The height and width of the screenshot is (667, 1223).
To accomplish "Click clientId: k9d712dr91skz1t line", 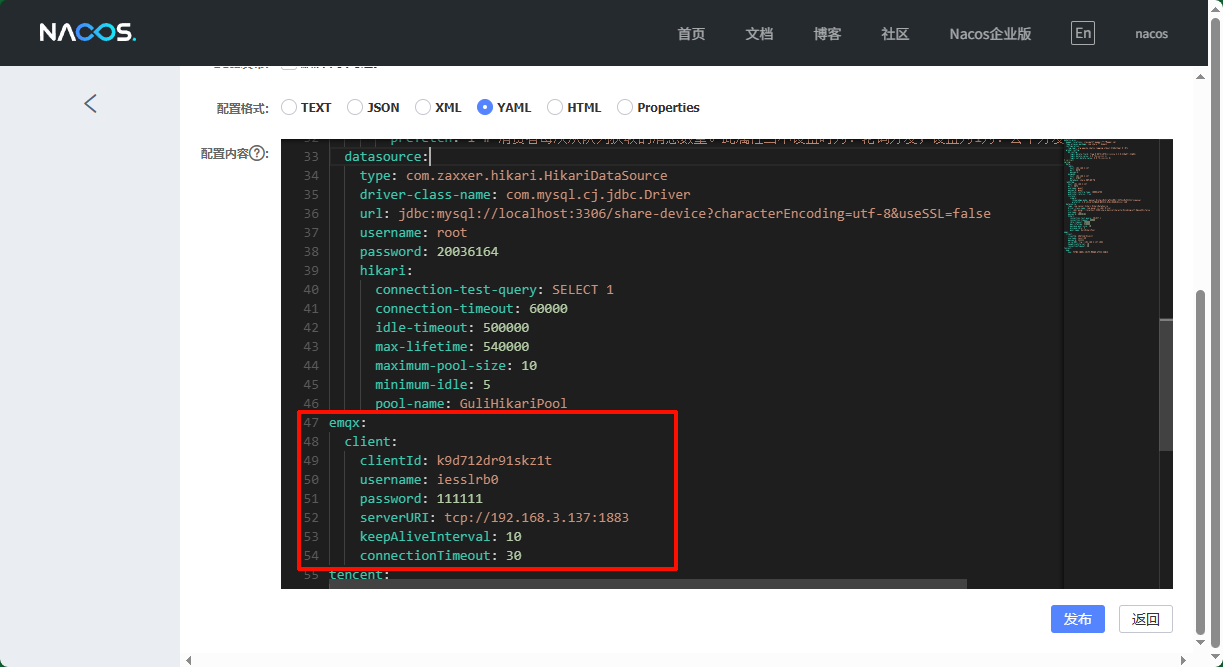I will click(x=456, y=461).
